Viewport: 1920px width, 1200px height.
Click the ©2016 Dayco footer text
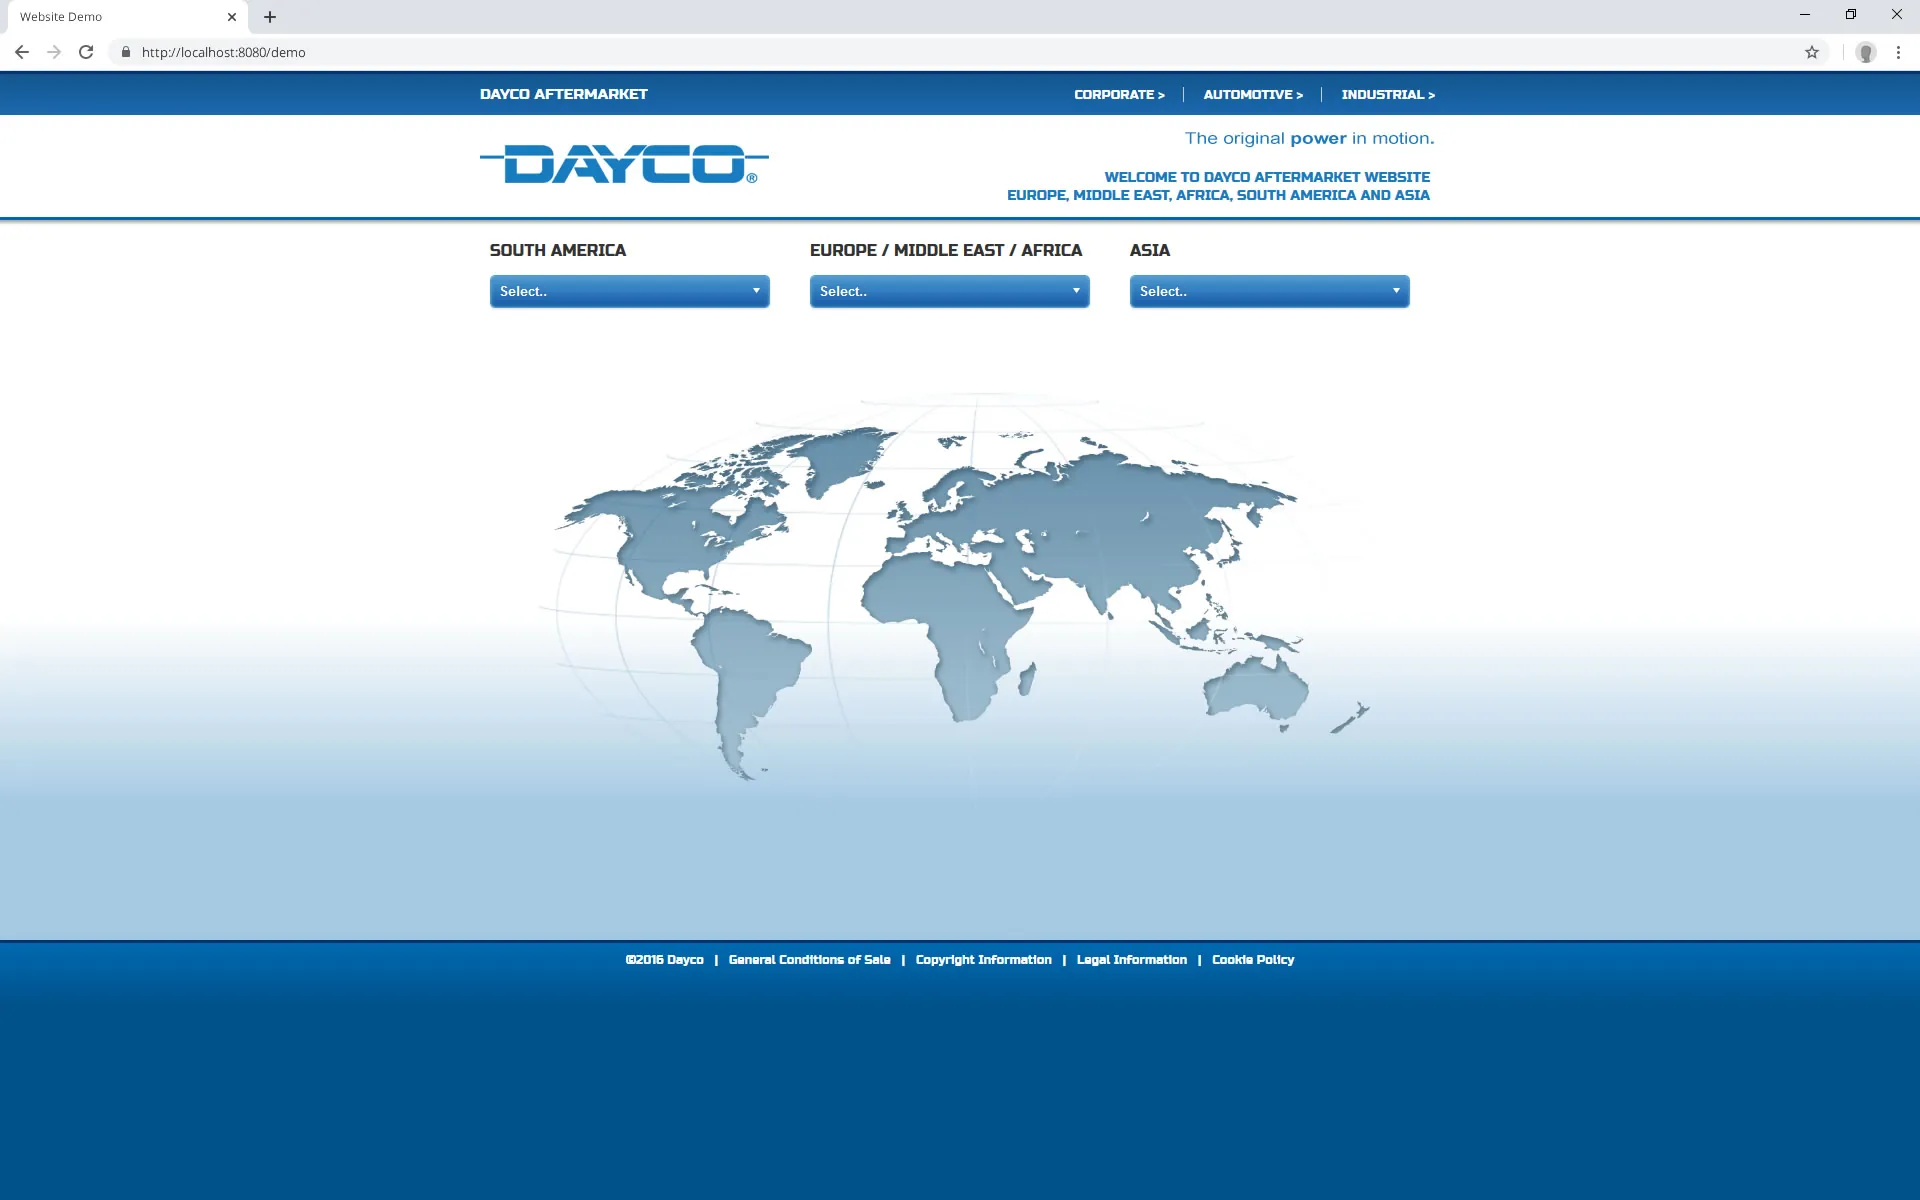pos(665,960)
